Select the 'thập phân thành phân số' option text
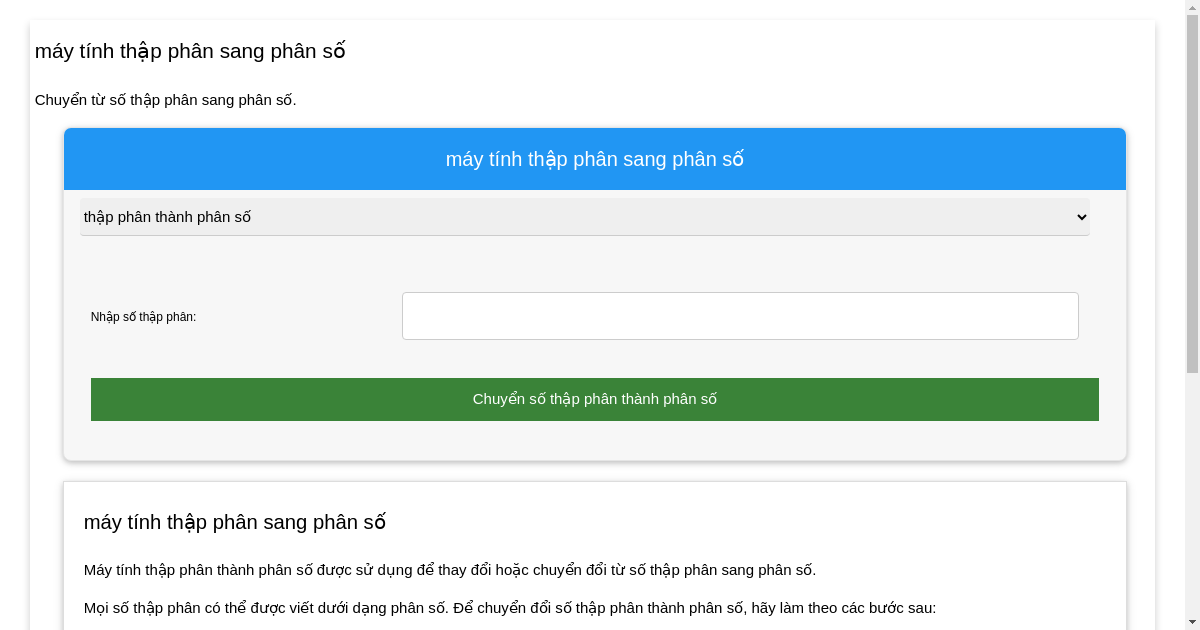This screenshot has width=1200, height=630. point(167,217)
